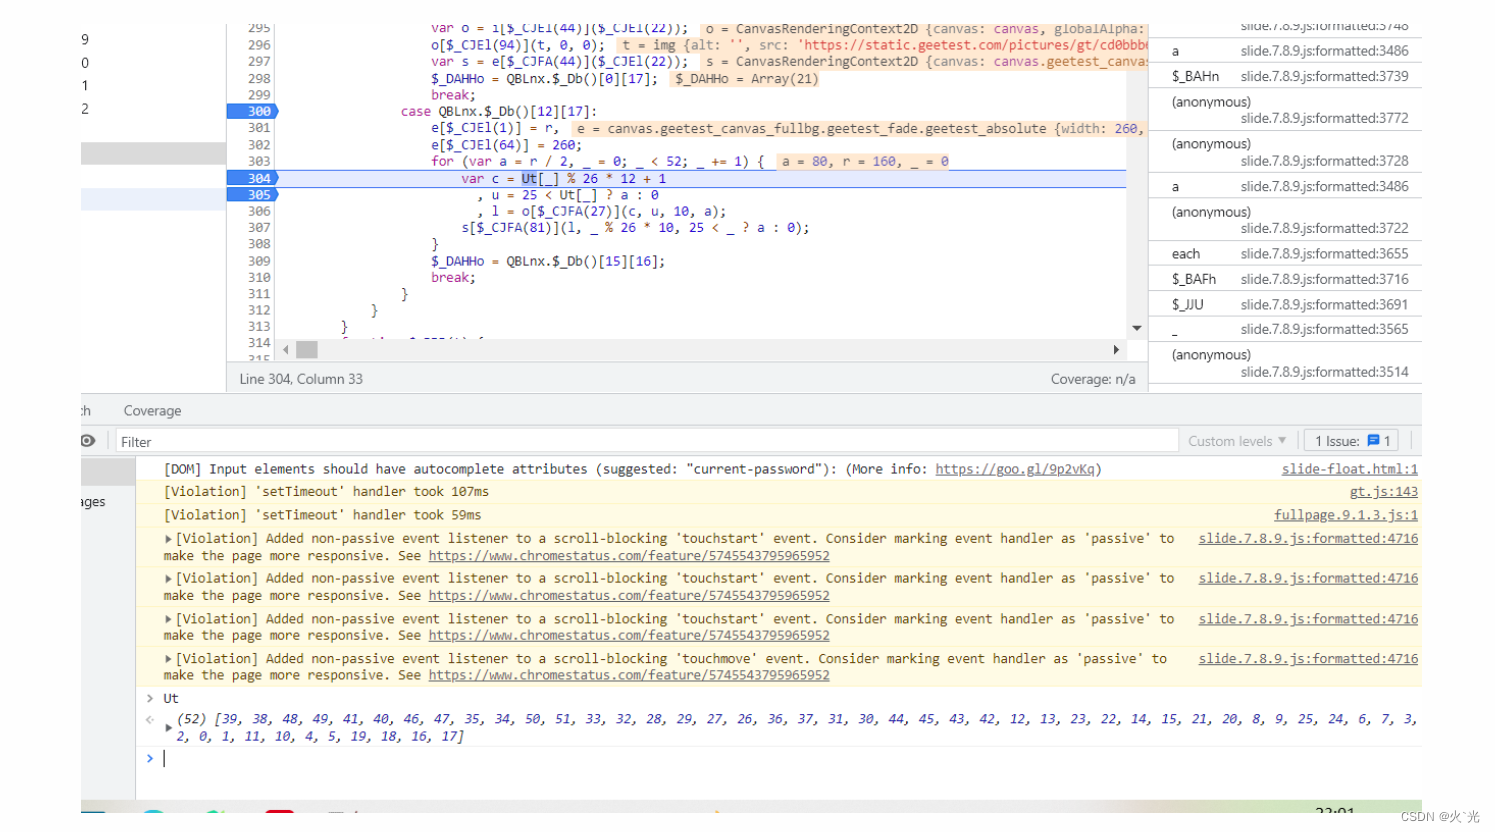The height and width of the screenshot is (832, 1495).
Task: Add a breakpoint at line 307
Action: [x=259, y=228]
